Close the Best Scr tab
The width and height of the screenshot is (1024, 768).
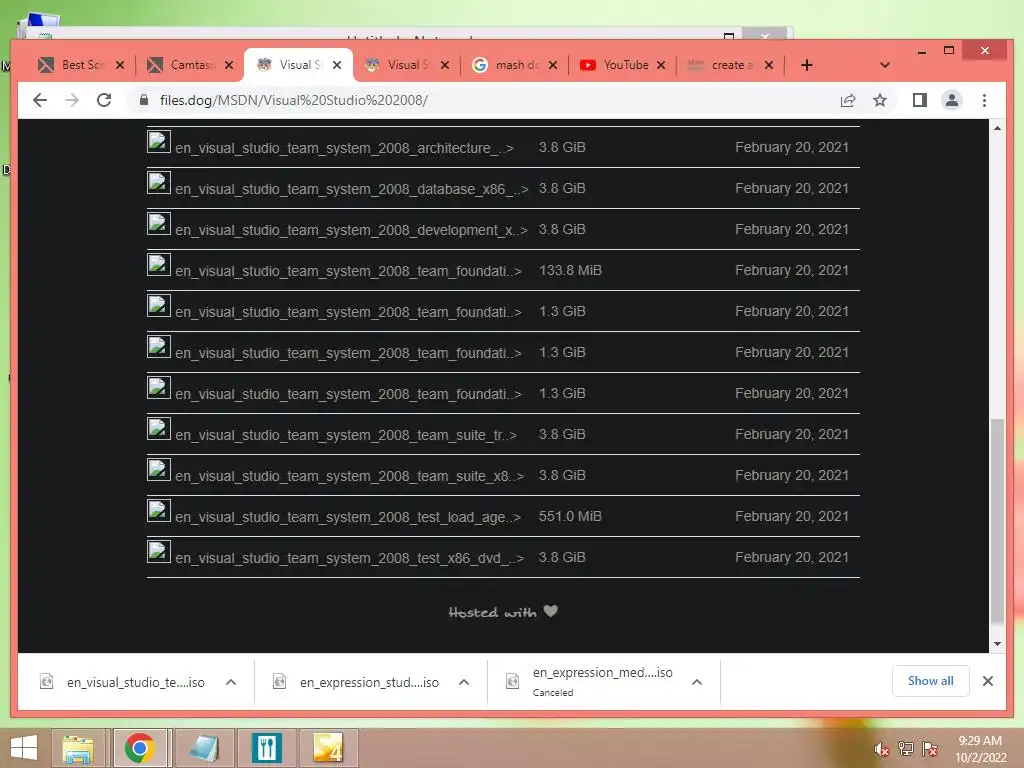(120, 65)
